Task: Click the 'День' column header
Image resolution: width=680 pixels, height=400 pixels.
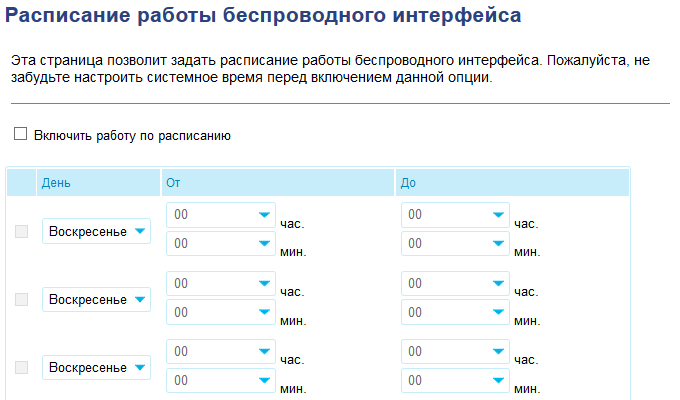Action: 56,182
